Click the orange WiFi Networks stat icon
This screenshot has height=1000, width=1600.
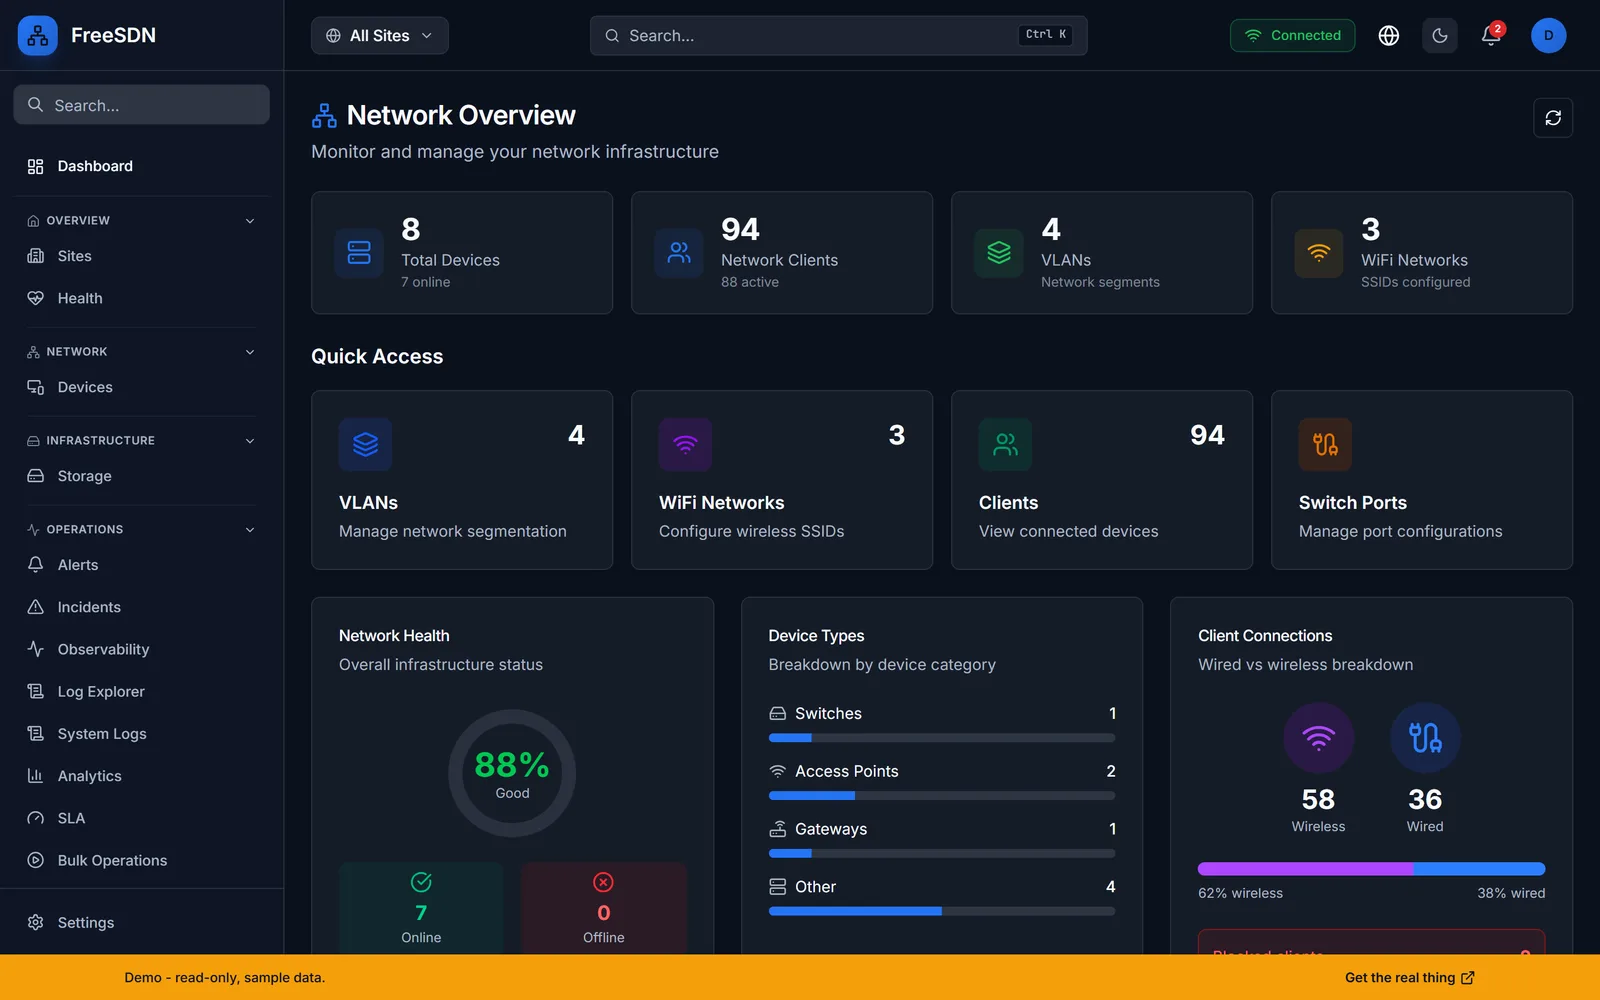tap(1319, 253)
